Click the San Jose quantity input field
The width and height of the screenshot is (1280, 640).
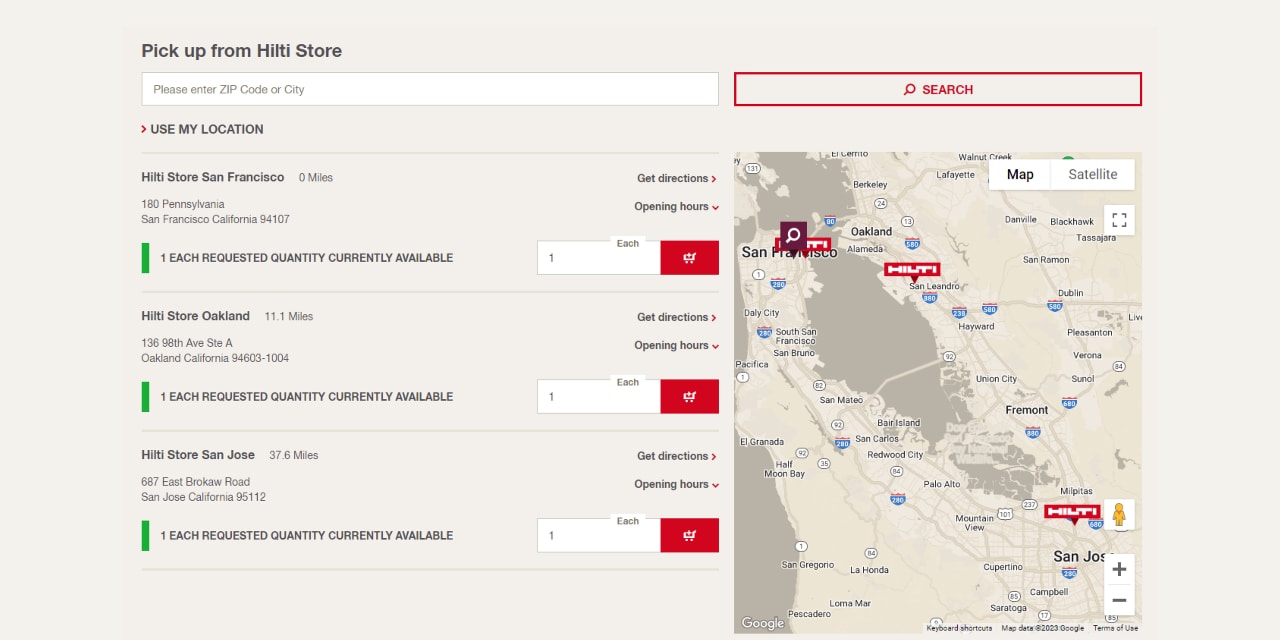coord(590,535)
